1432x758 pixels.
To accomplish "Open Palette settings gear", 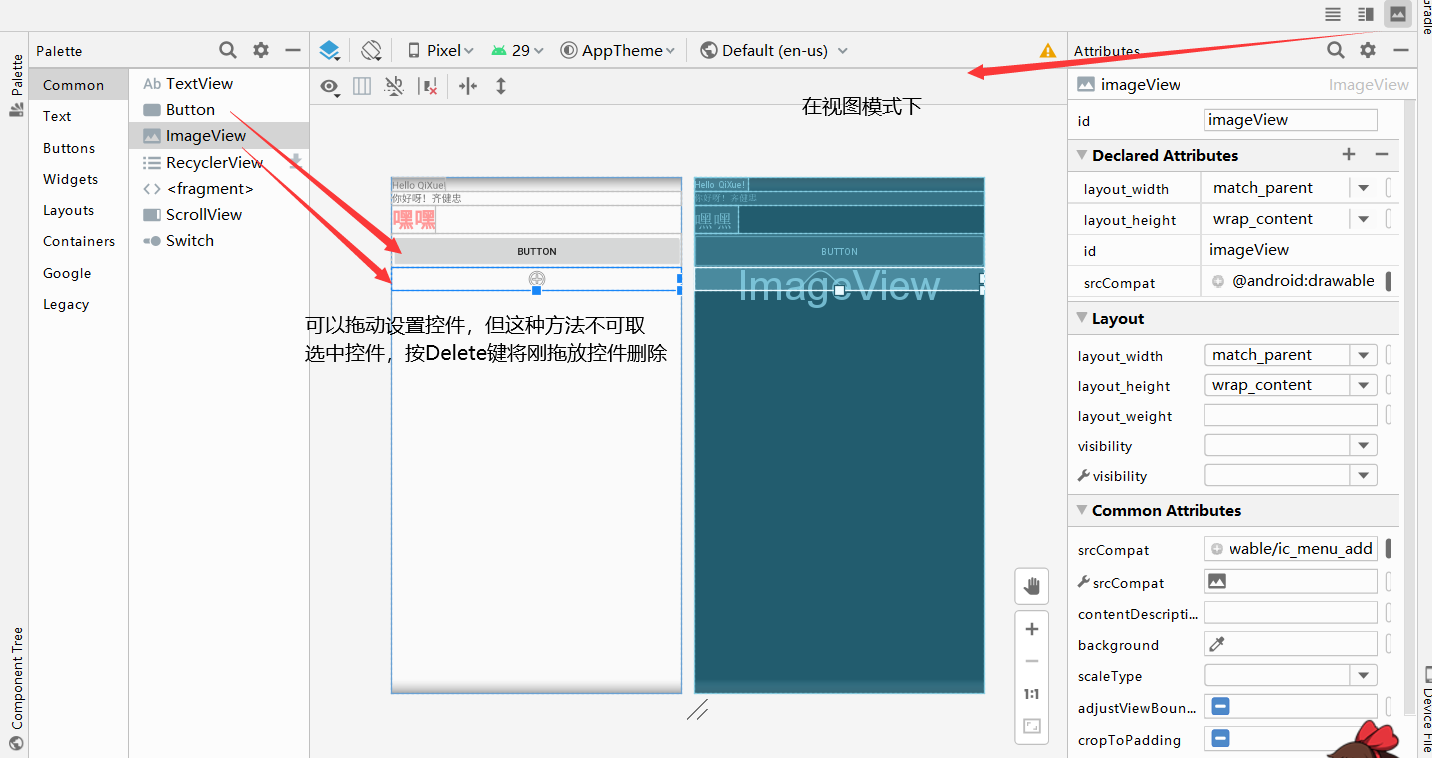I will (261, 50).
